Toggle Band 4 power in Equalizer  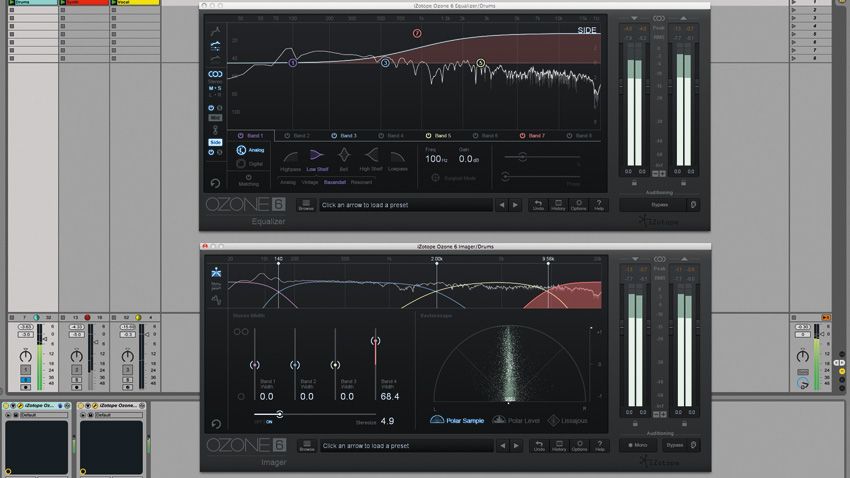click(381, 135)
